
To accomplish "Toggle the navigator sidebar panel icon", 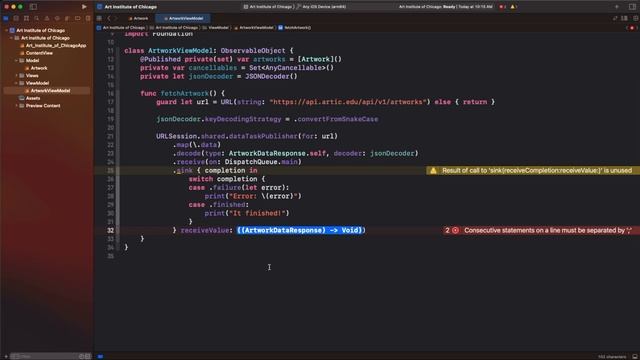I will point(33,7).
